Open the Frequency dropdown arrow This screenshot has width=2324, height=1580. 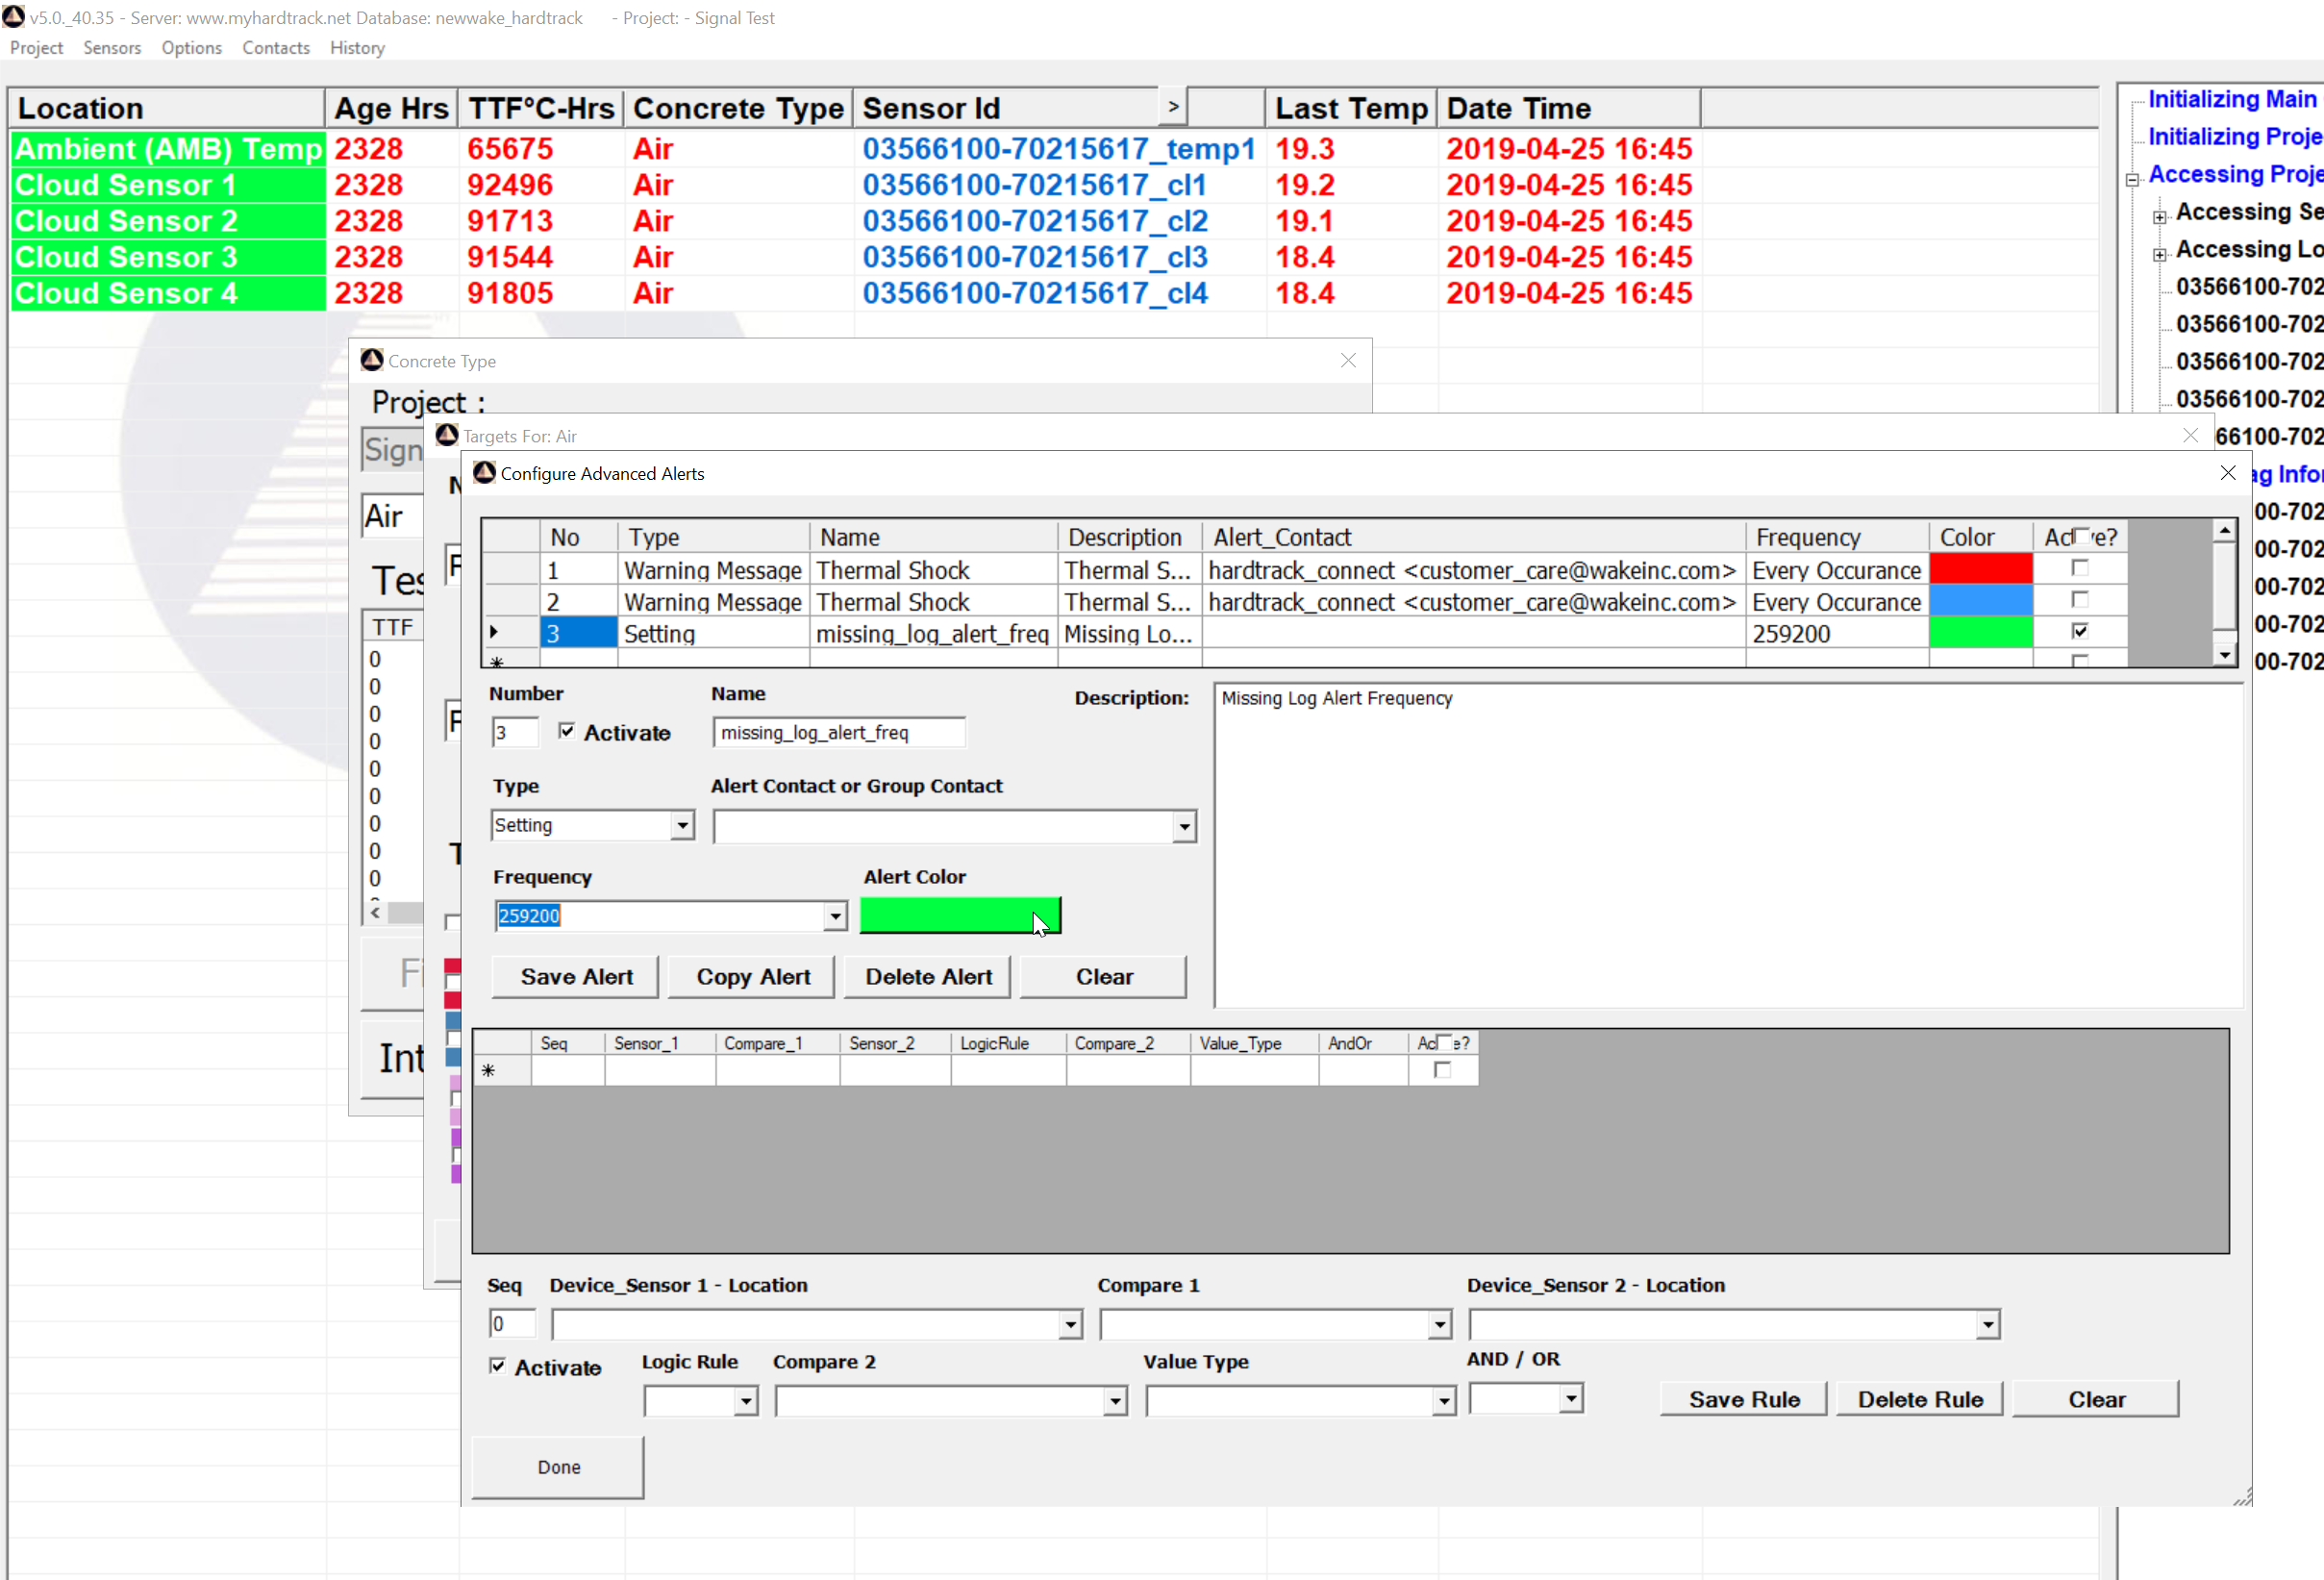(835, 916)
